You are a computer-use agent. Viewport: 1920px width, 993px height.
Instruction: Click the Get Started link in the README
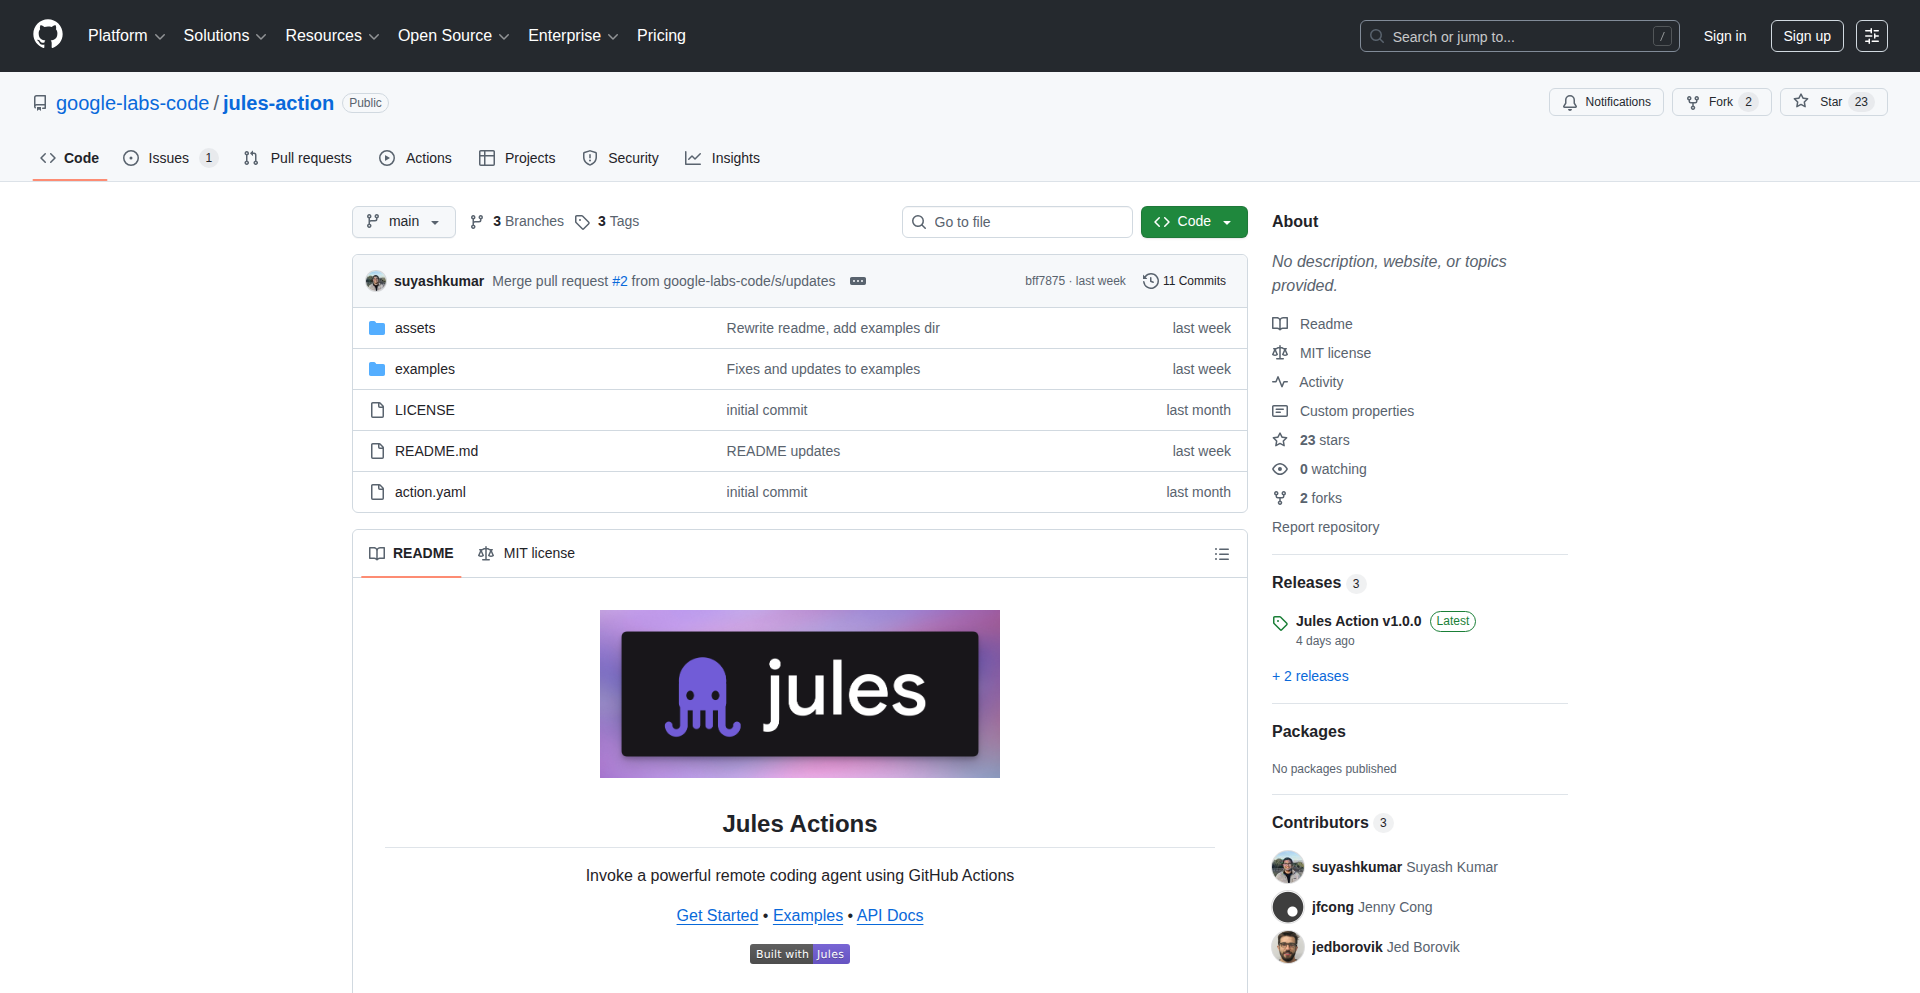click(717, 915)
